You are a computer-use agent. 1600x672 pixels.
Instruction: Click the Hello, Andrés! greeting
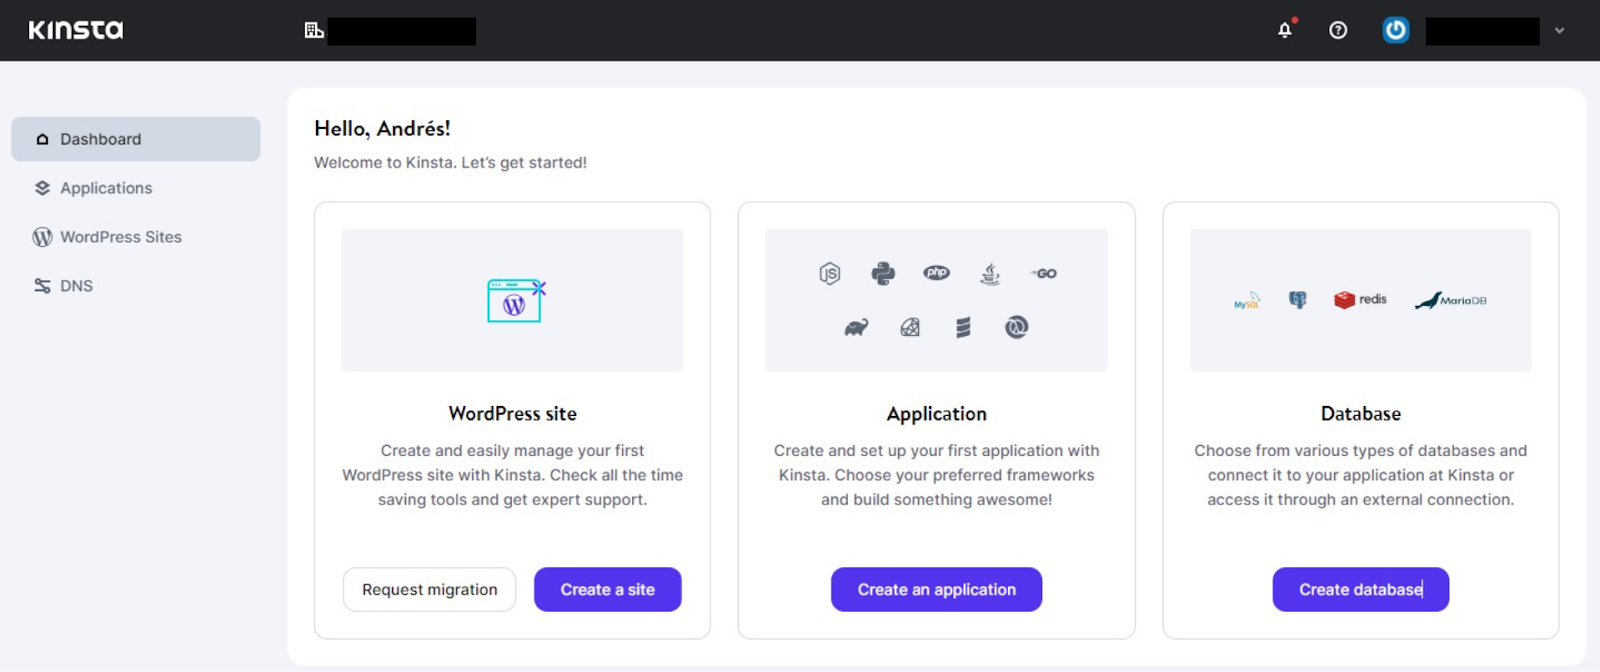click(x=382, y=129)
